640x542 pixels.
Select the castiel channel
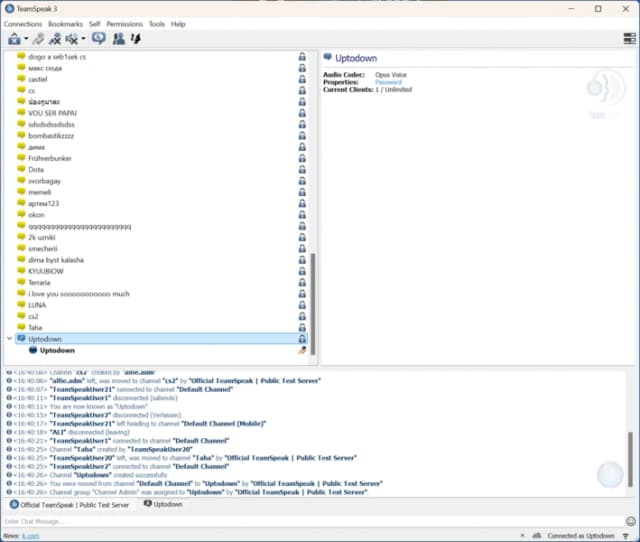click(38, 79)
